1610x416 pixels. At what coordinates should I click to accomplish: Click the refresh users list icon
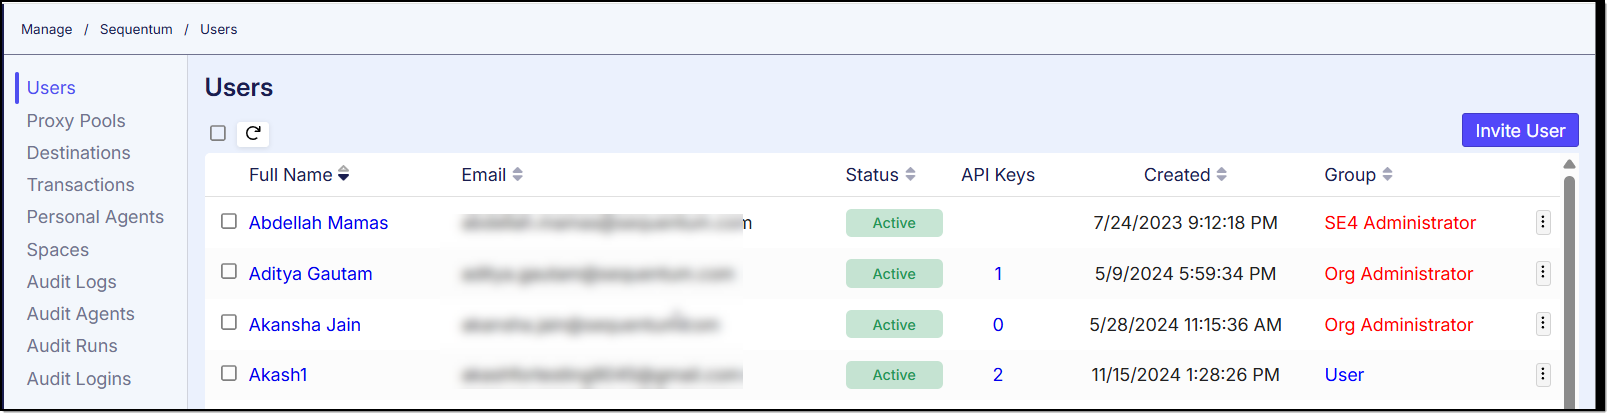tap(253, 133)
